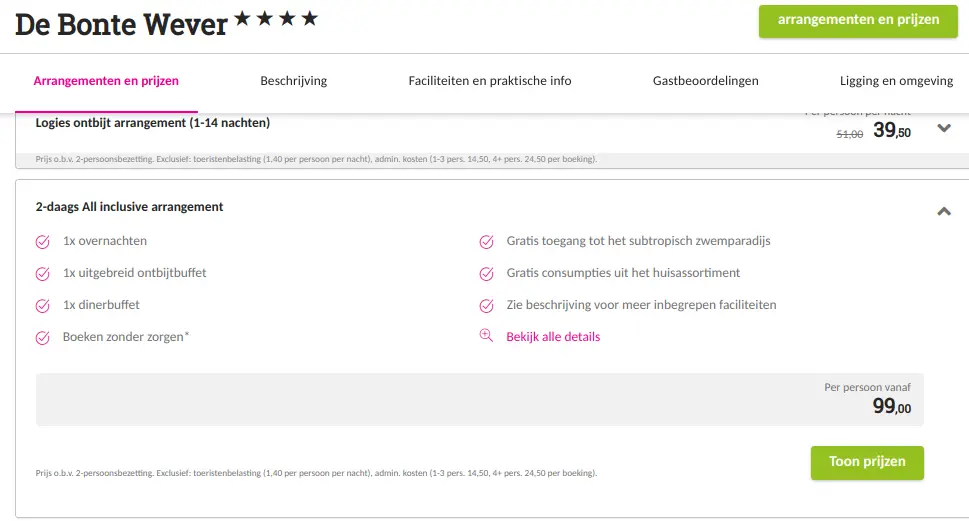Switch to the Beschrijving tab
Screen dimensions: 969x521
click(294, 81)
